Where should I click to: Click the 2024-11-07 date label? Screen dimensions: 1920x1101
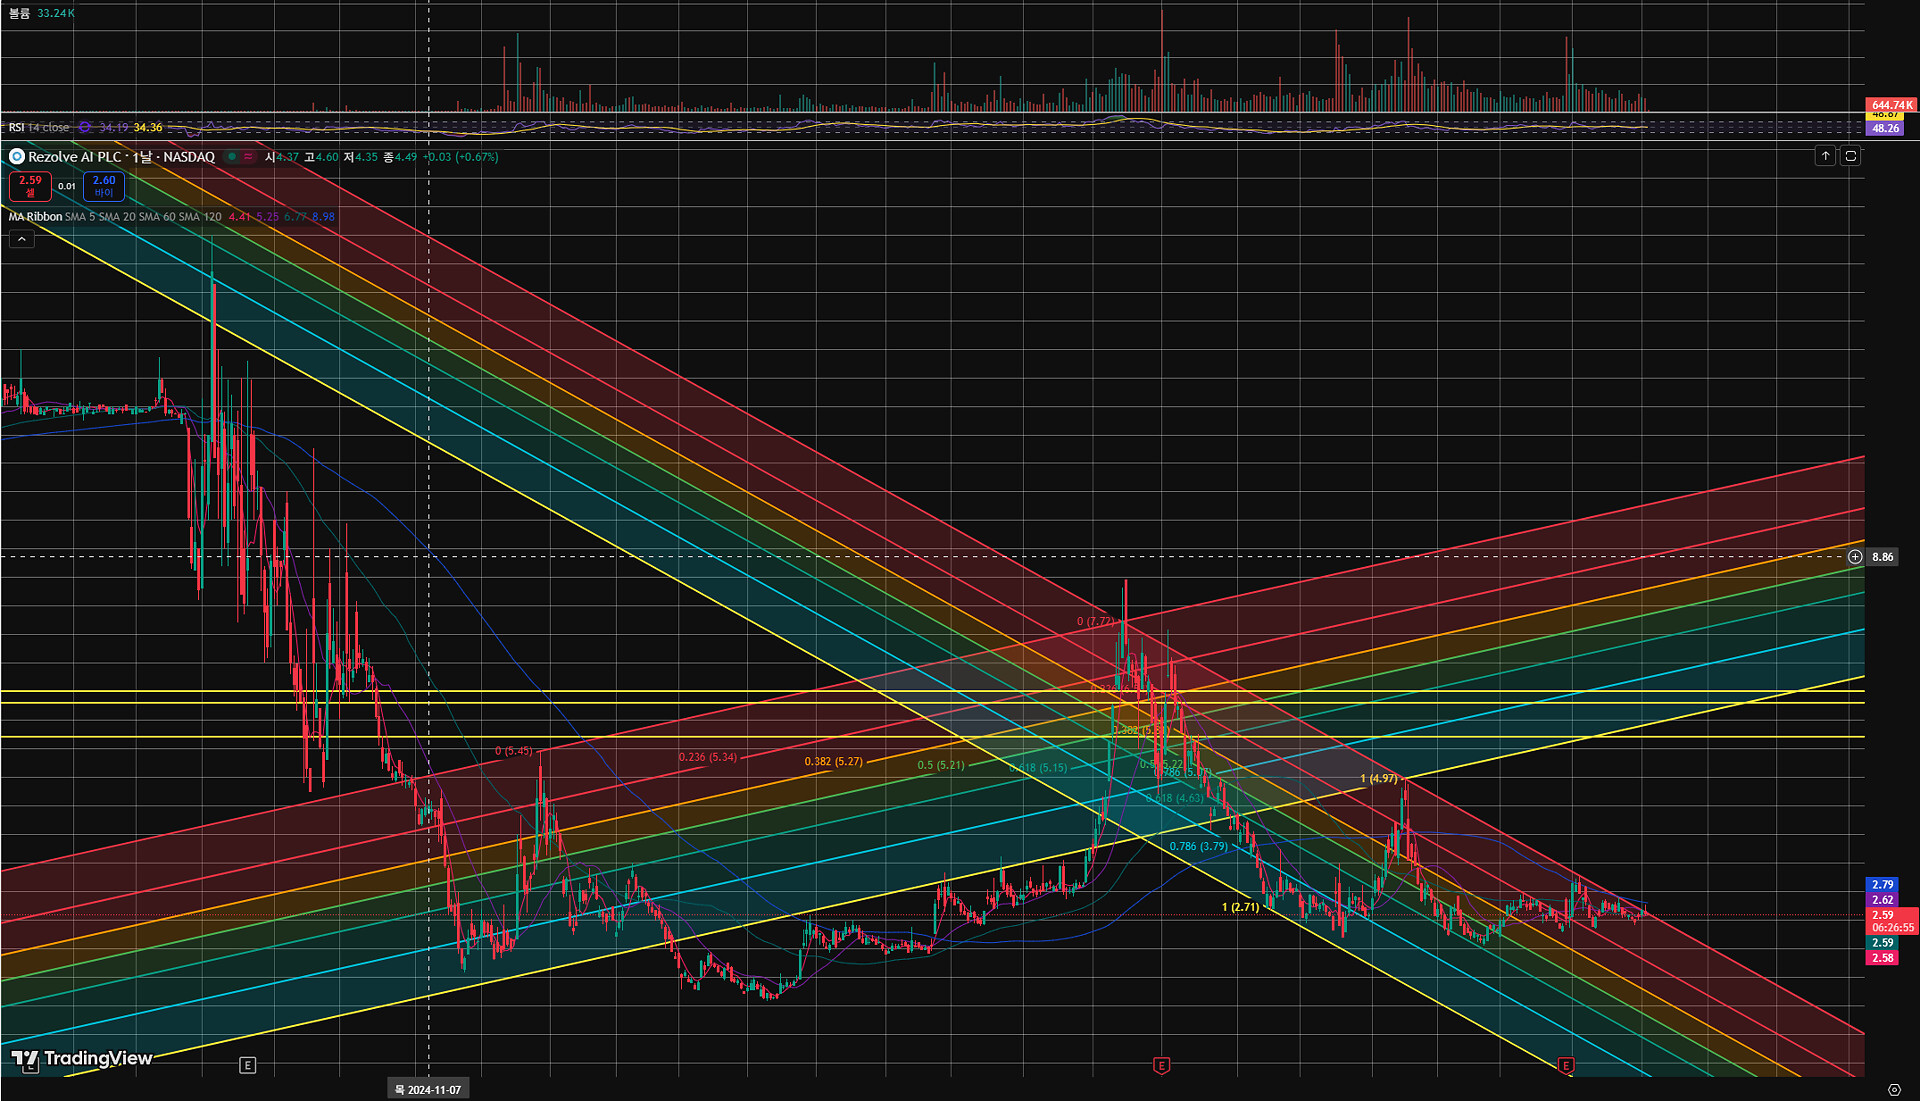pos(428,1090)
